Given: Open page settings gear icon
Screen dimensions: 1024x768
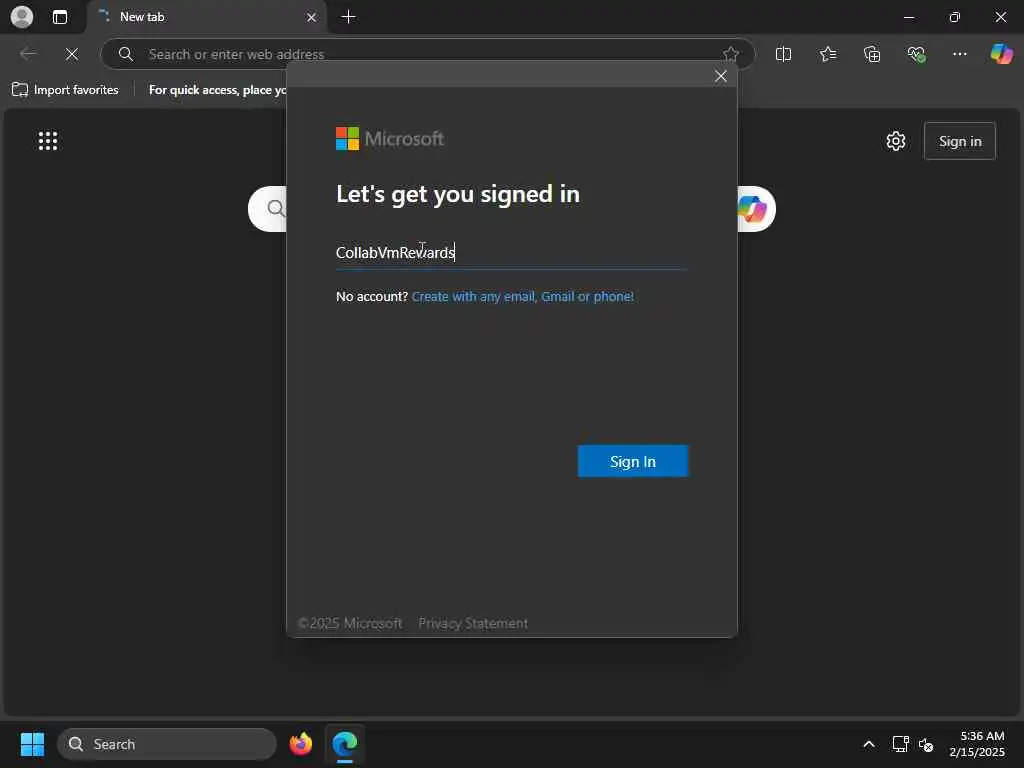Looking at the screenshot, I should pyautogui.click(x=896, y=141).
